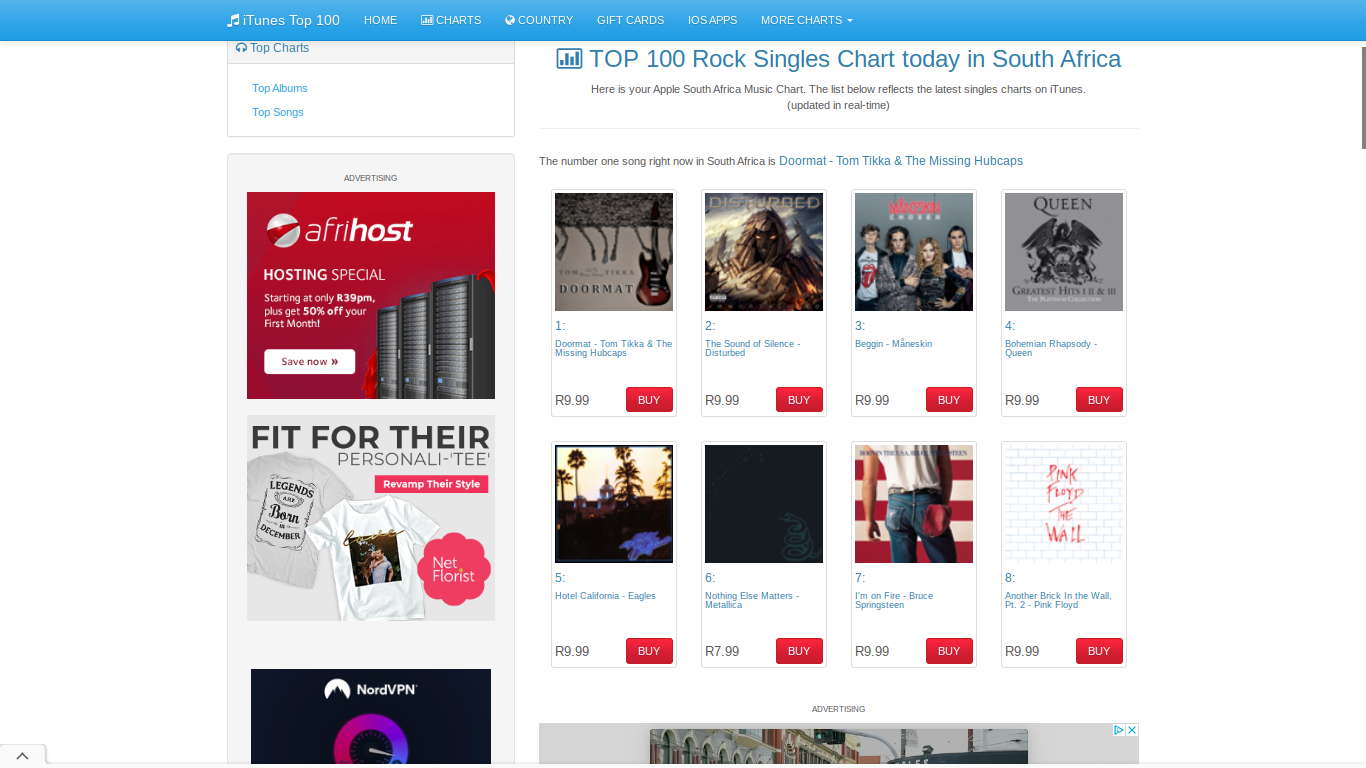Close the bottom ad via X icon
1366x768 pixels.
(1132, 730)
